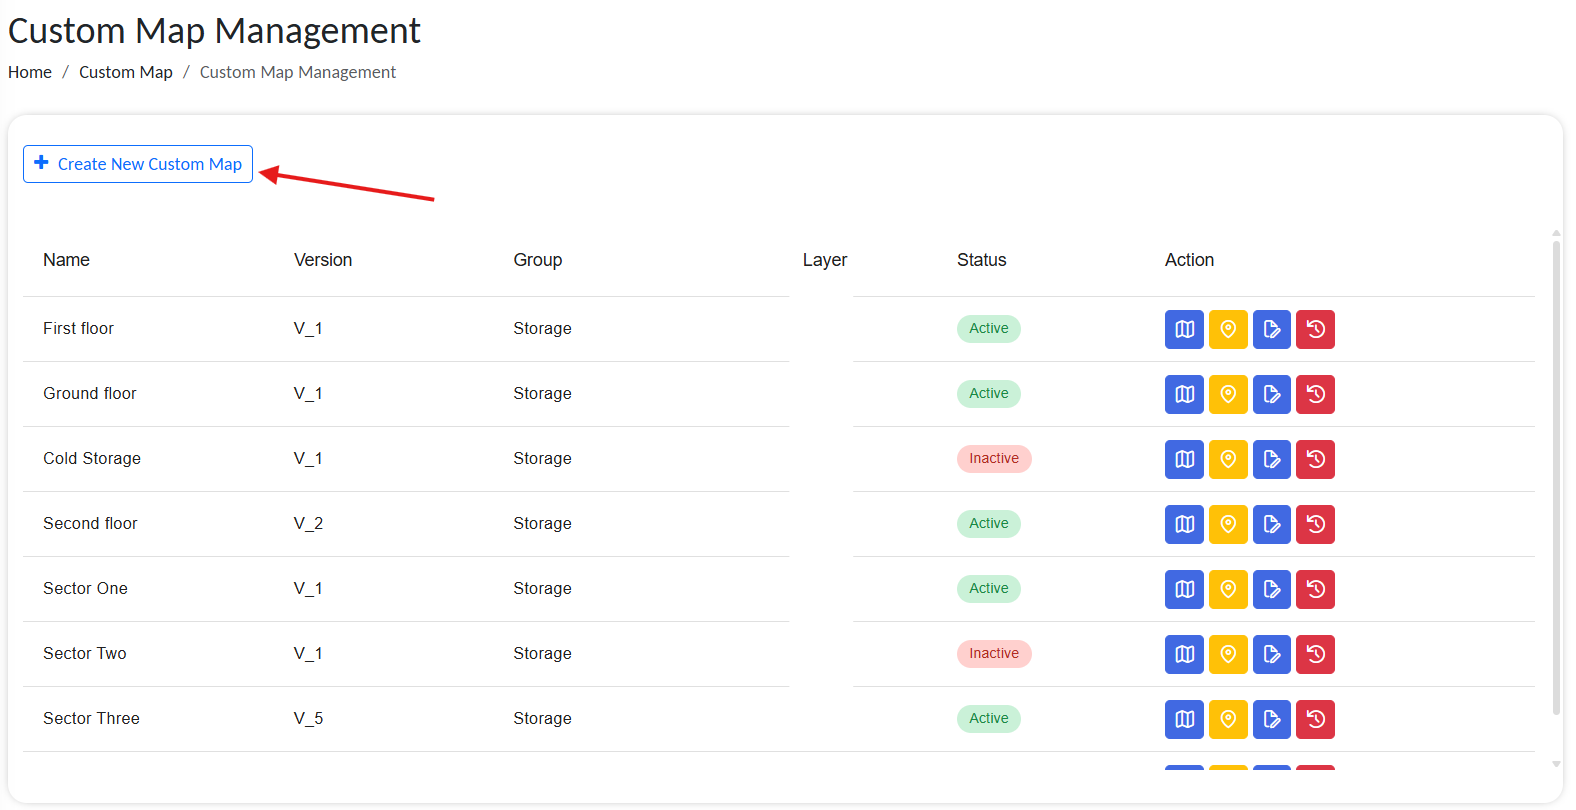The width and height of the screenshot is (1576, 810).
Task: Click Active status badge for Sector One
Action: (x=988, y=589)
